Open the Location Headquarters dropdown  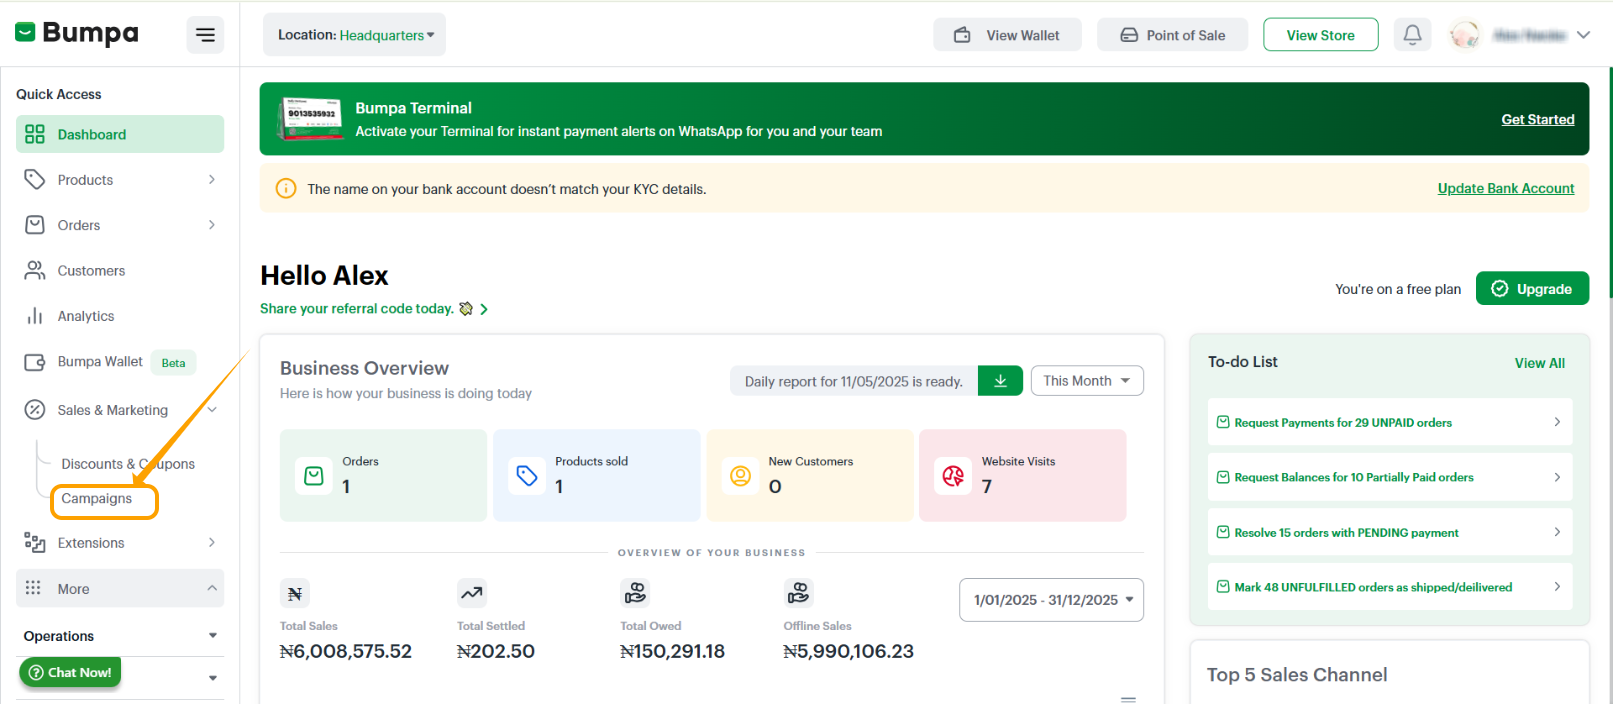click(355, 35)
